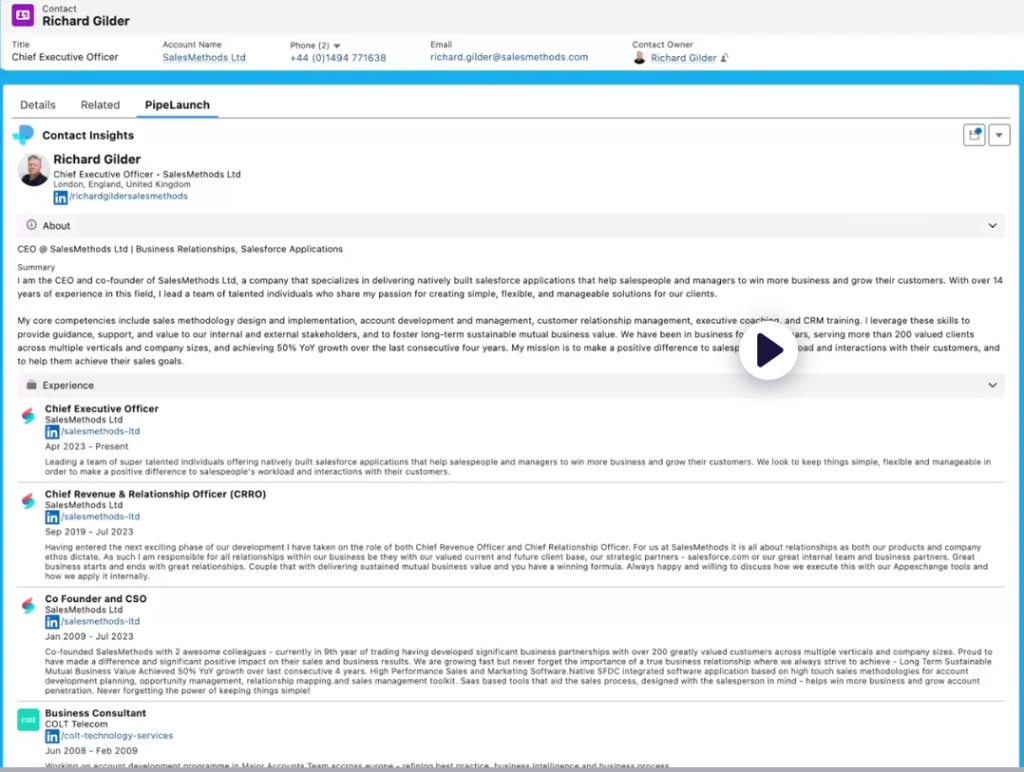Click the SalesMethods logo beside Chief Executive Officer
The height and width of the screenshot is (772, 1024).
(x=28, y=415)
